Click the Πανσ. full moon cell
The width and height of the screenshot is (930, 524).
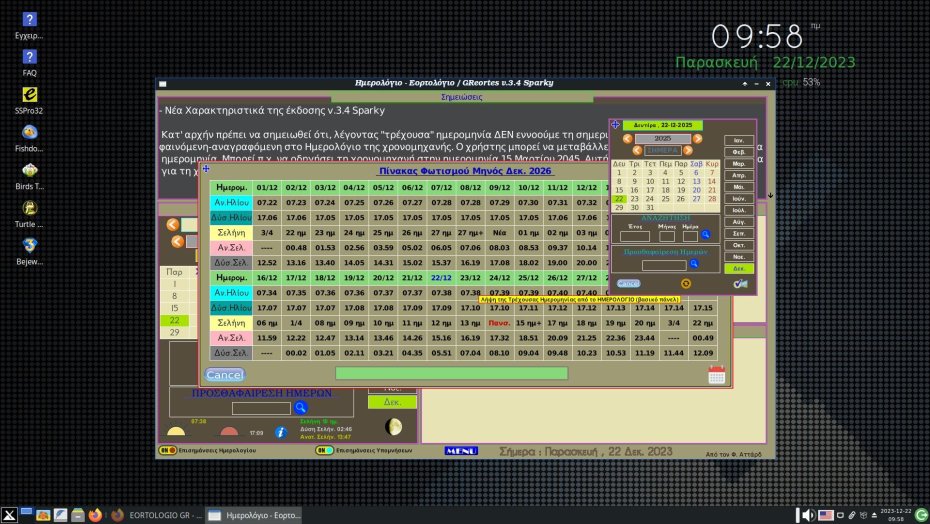pyautogui.click(x=499, y=323)
